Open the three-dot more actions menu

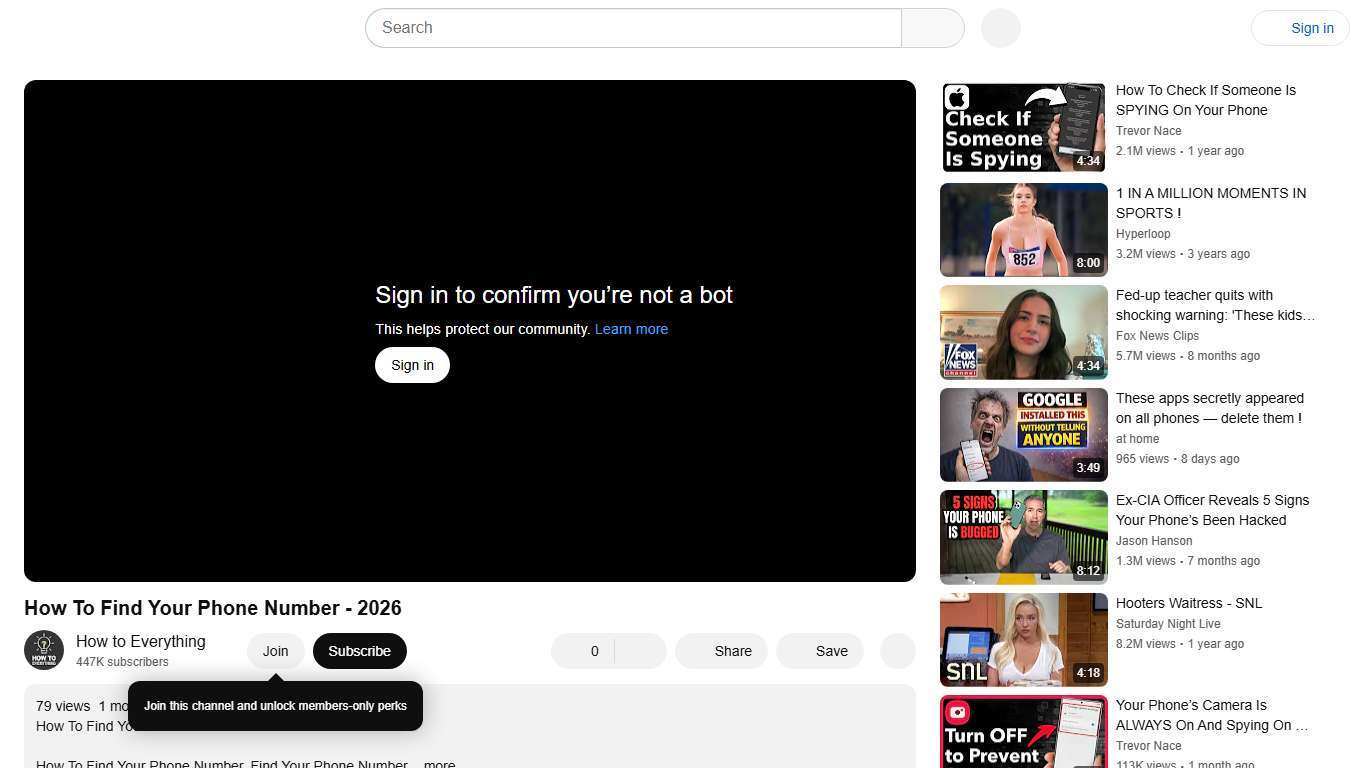tap(897, 651)
